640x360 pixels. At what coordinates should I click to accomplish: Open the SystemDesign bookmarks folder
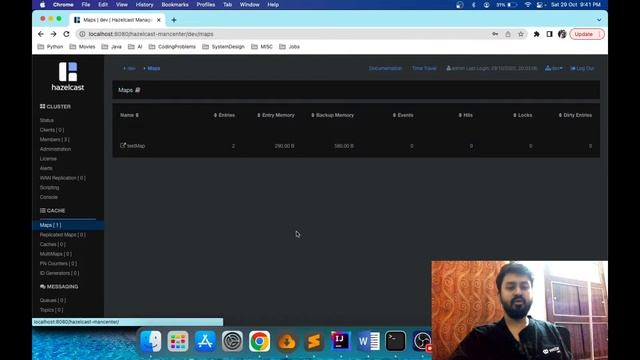223,47
